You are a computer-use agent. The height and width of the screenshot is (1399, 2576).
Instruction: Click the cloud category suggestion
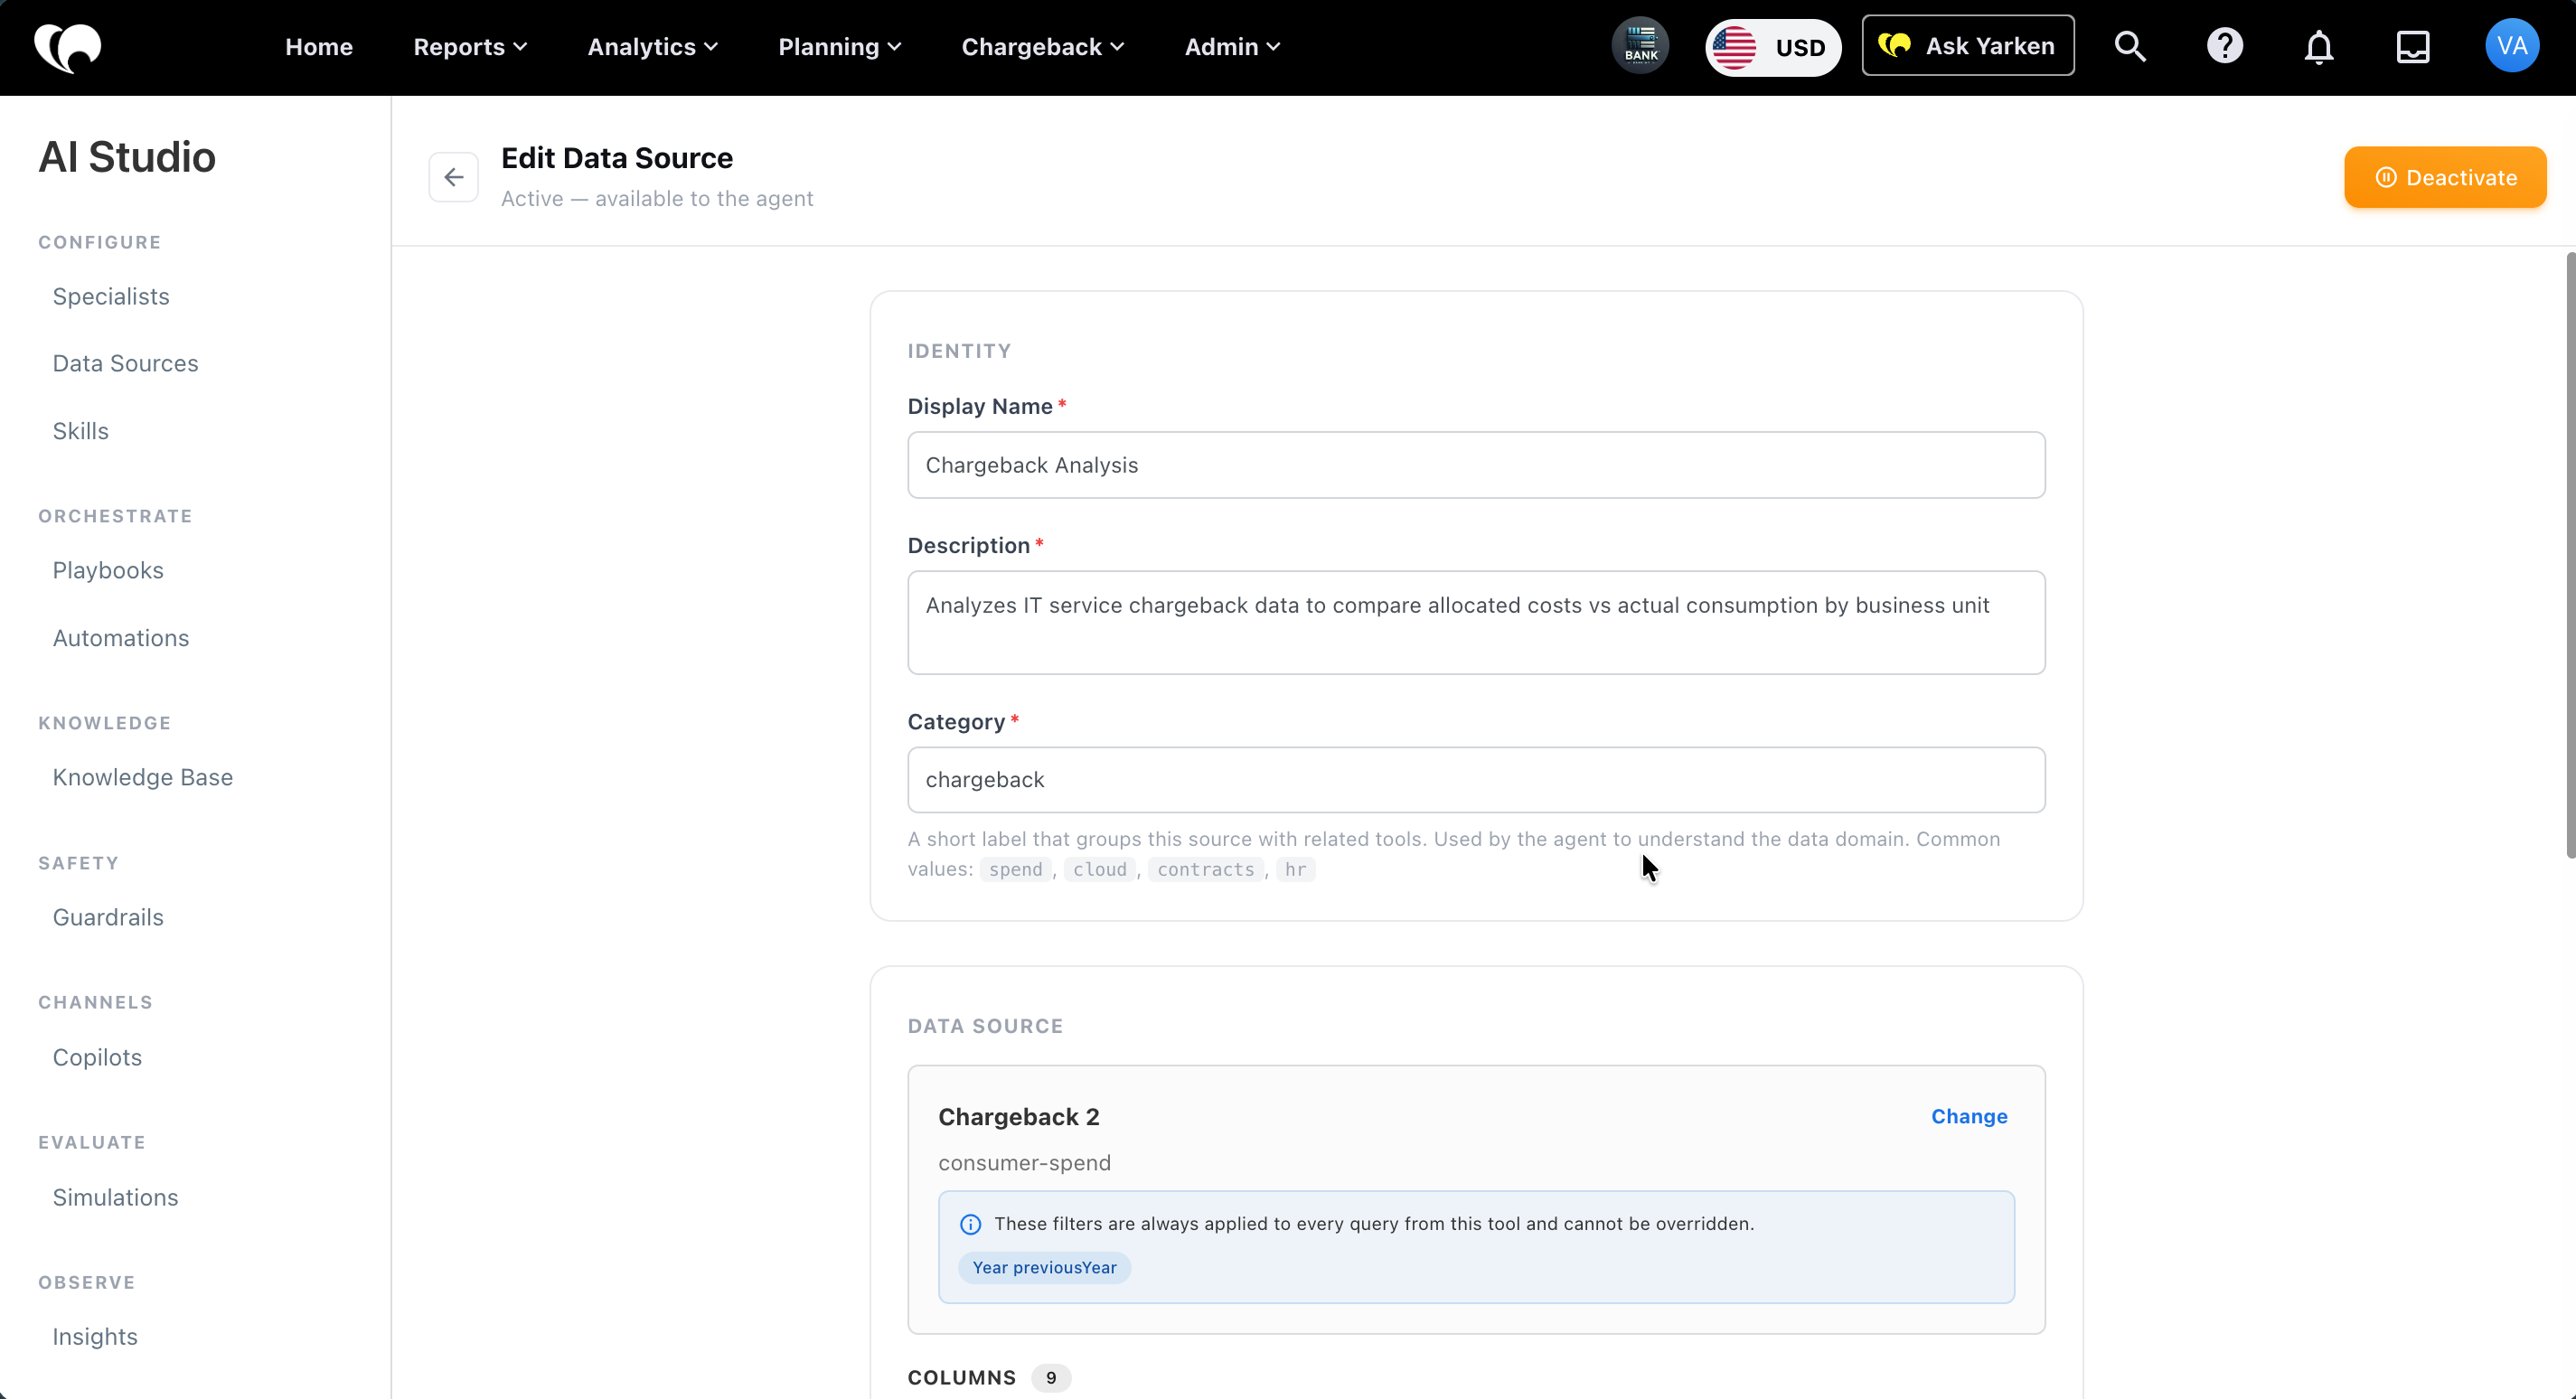[x=1099, y=870]
